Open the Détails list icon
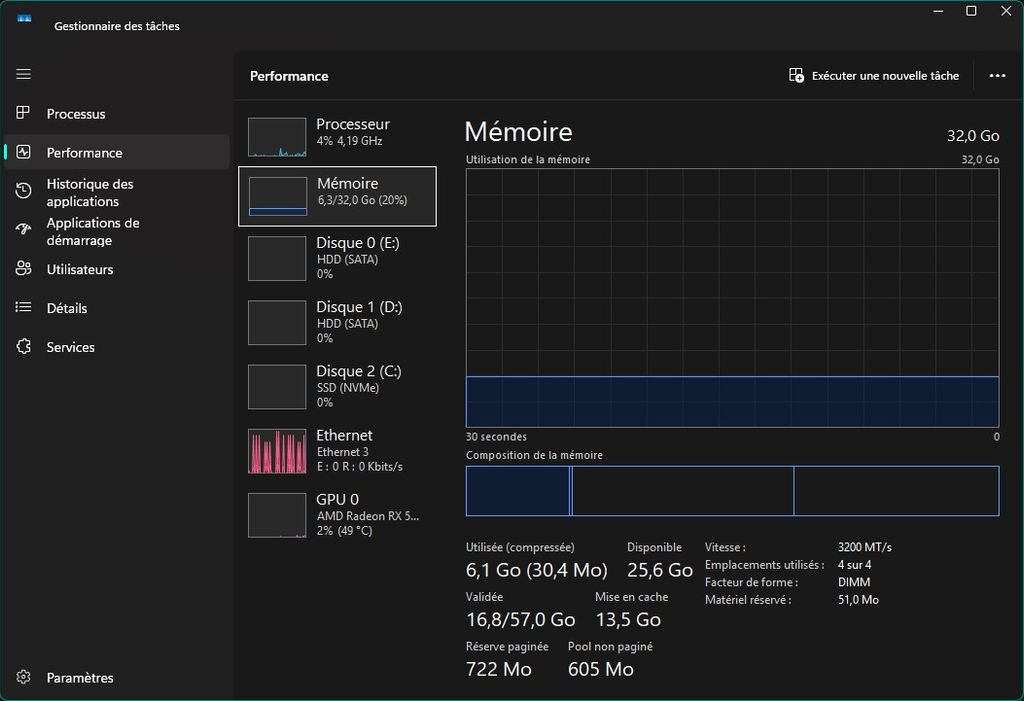 24,308
